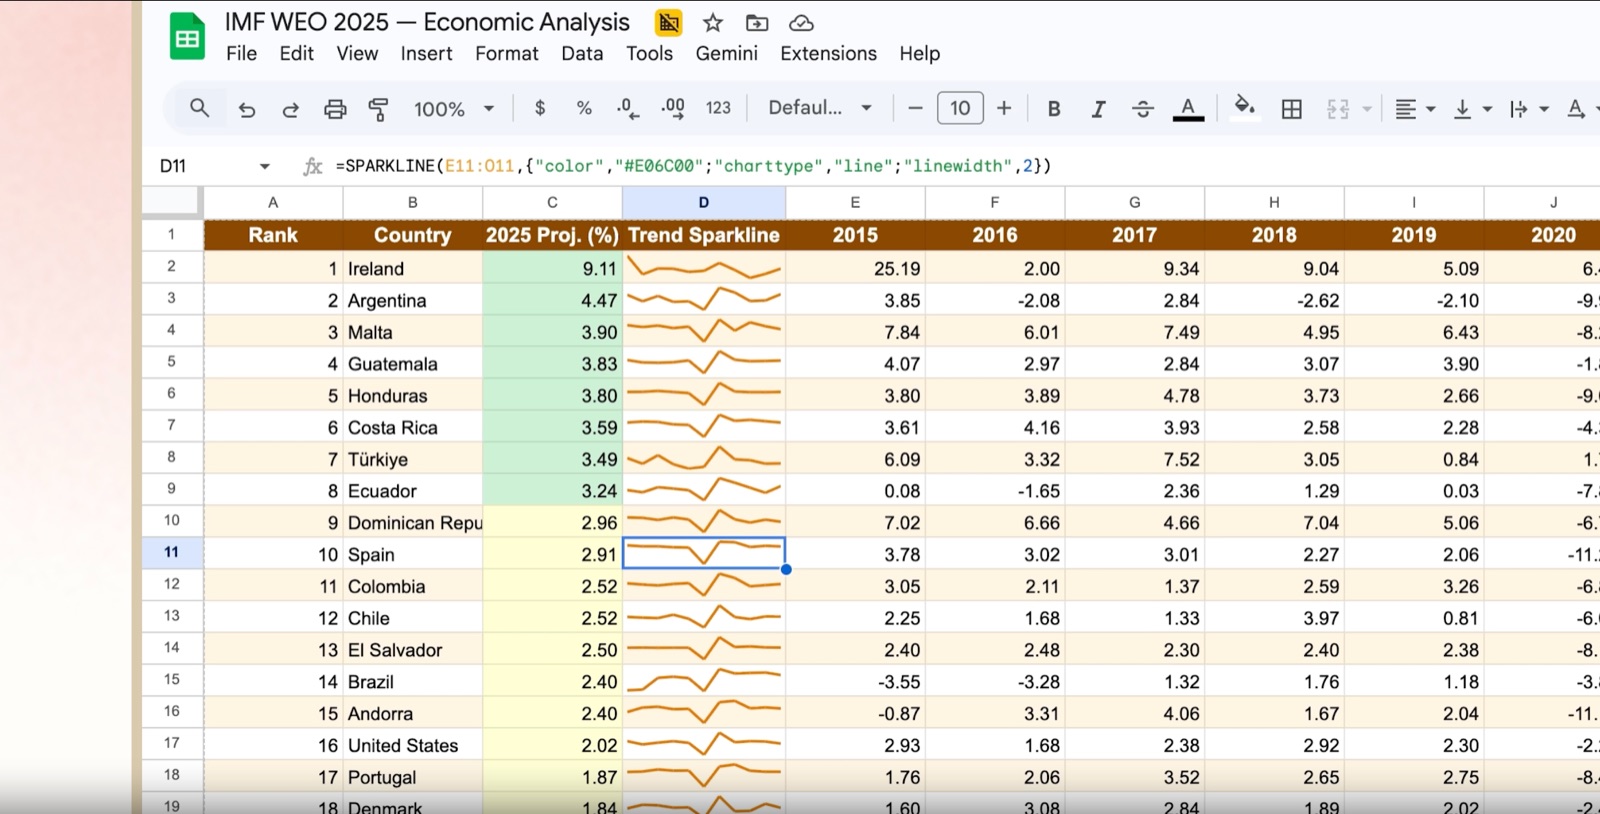Open the Format menu
The width and height of the screenshot is (1600, 814).
(506, 54)
